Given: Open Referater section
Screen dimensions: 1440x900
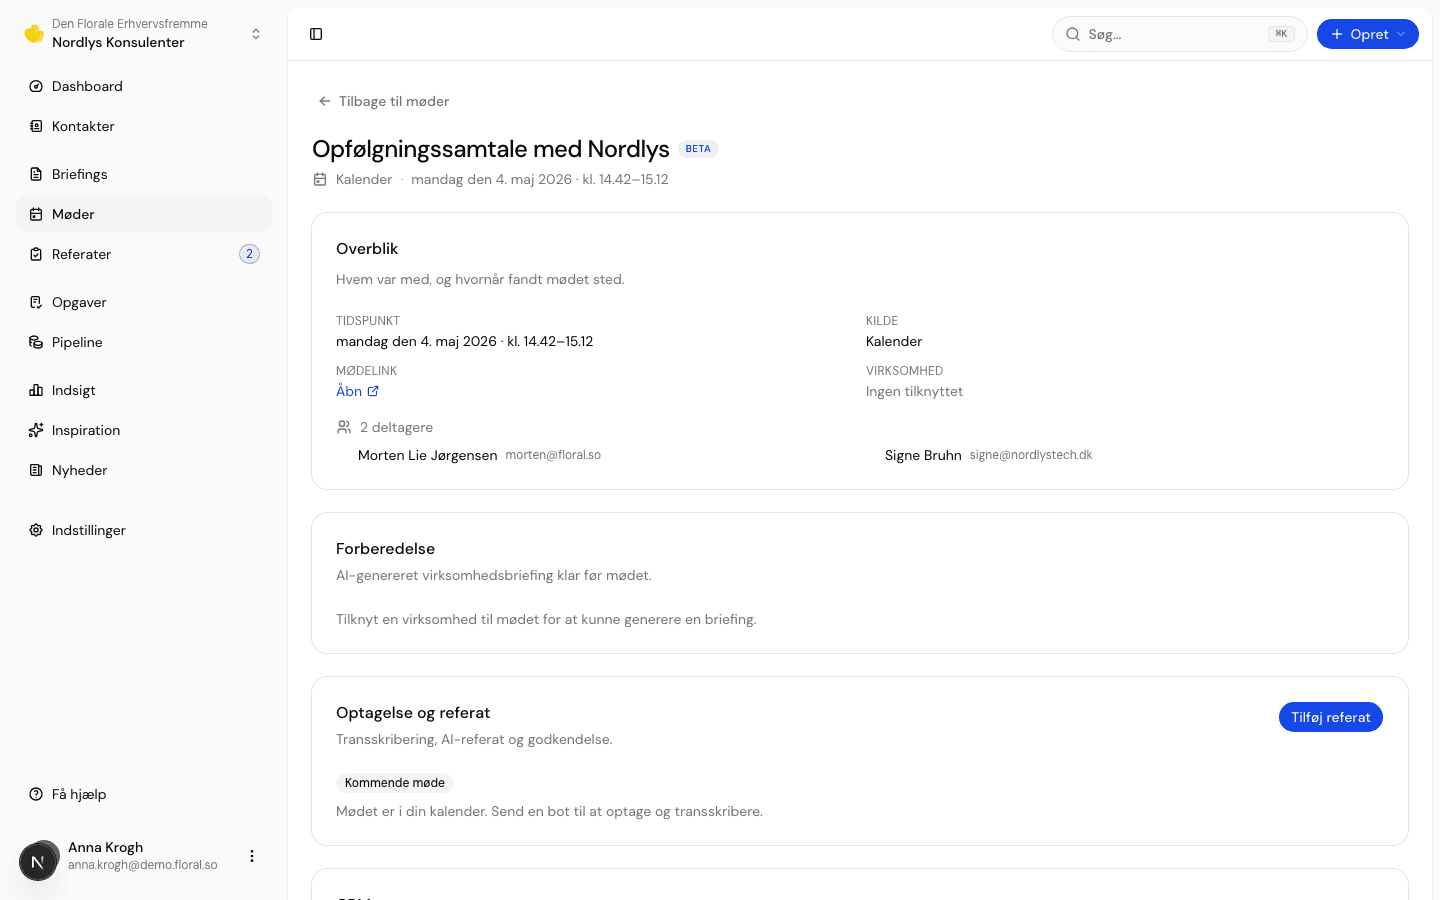Looking at the screenshot, I should 144,254.
